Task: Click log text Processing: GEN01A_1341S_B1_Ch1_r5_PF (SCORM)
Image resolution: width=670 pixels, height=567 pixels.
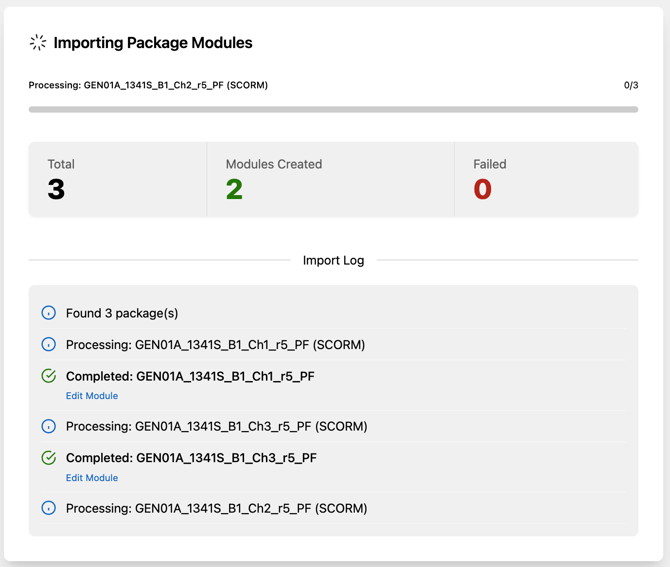Action: pos(215,344)
